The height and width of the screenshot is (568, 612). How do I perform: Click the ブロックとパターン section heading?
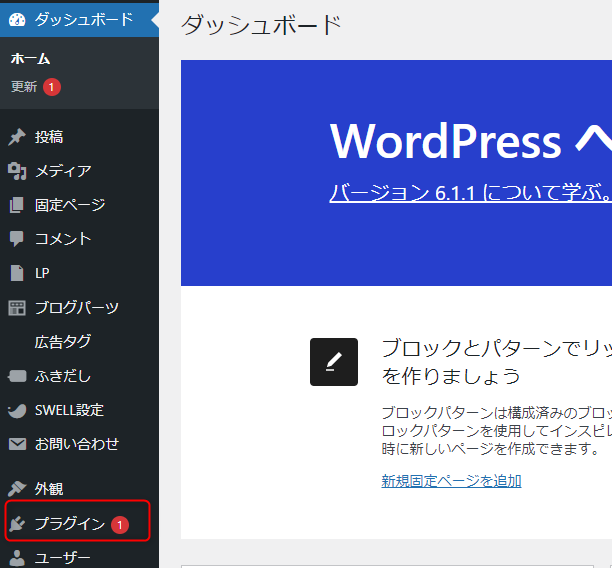pyautogui.click(x=496, y=362)
